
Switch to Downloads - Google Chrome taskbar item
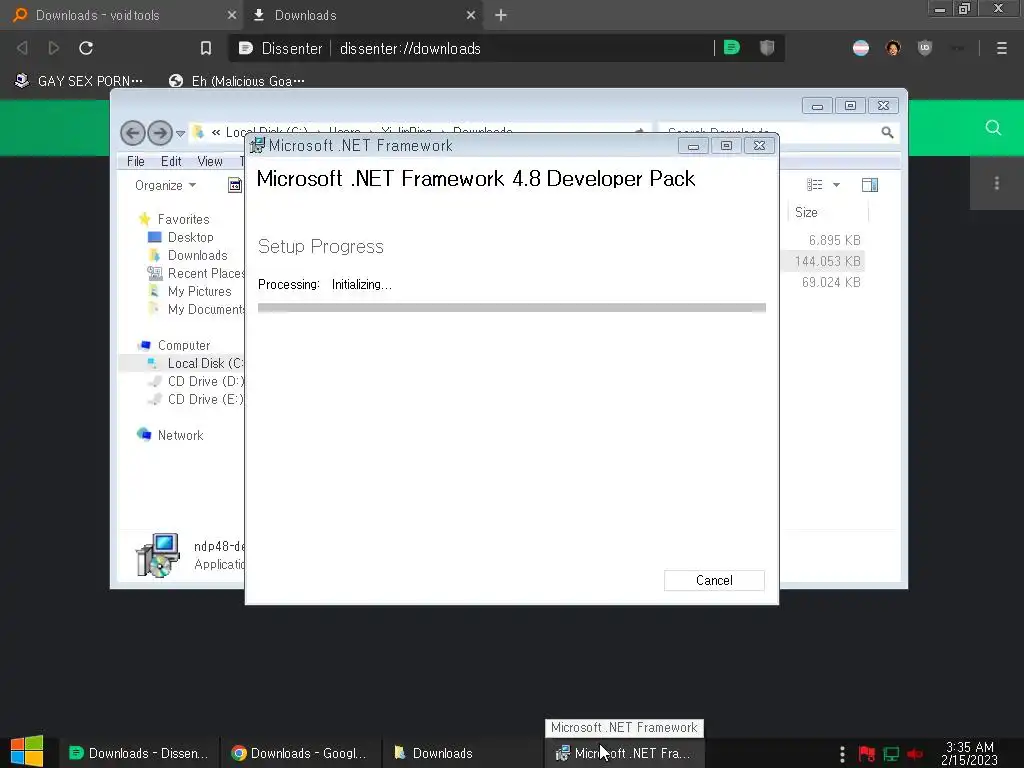click(299, 753)
